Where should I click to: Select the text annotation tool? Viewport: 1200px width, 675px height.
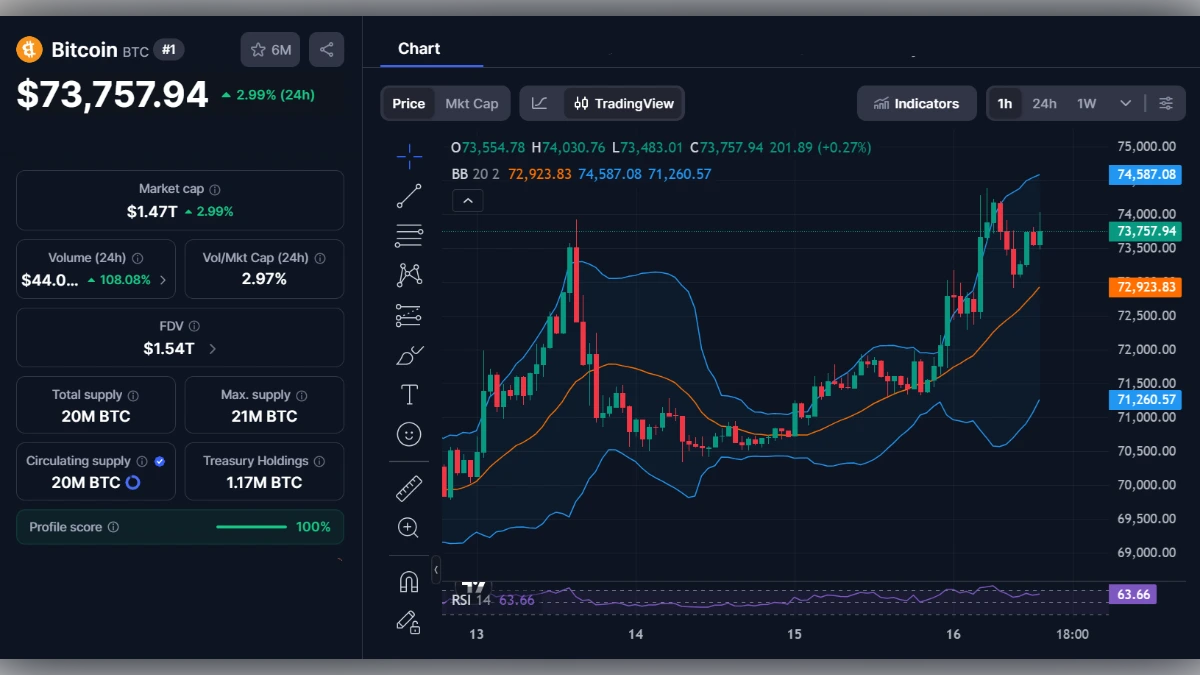[x=409, y=394]
